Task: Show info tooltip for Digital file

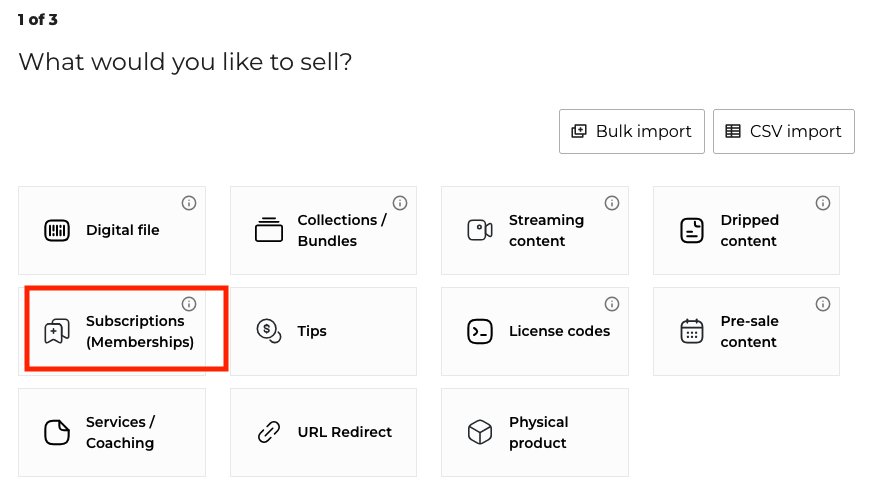Action: point(189,203)
